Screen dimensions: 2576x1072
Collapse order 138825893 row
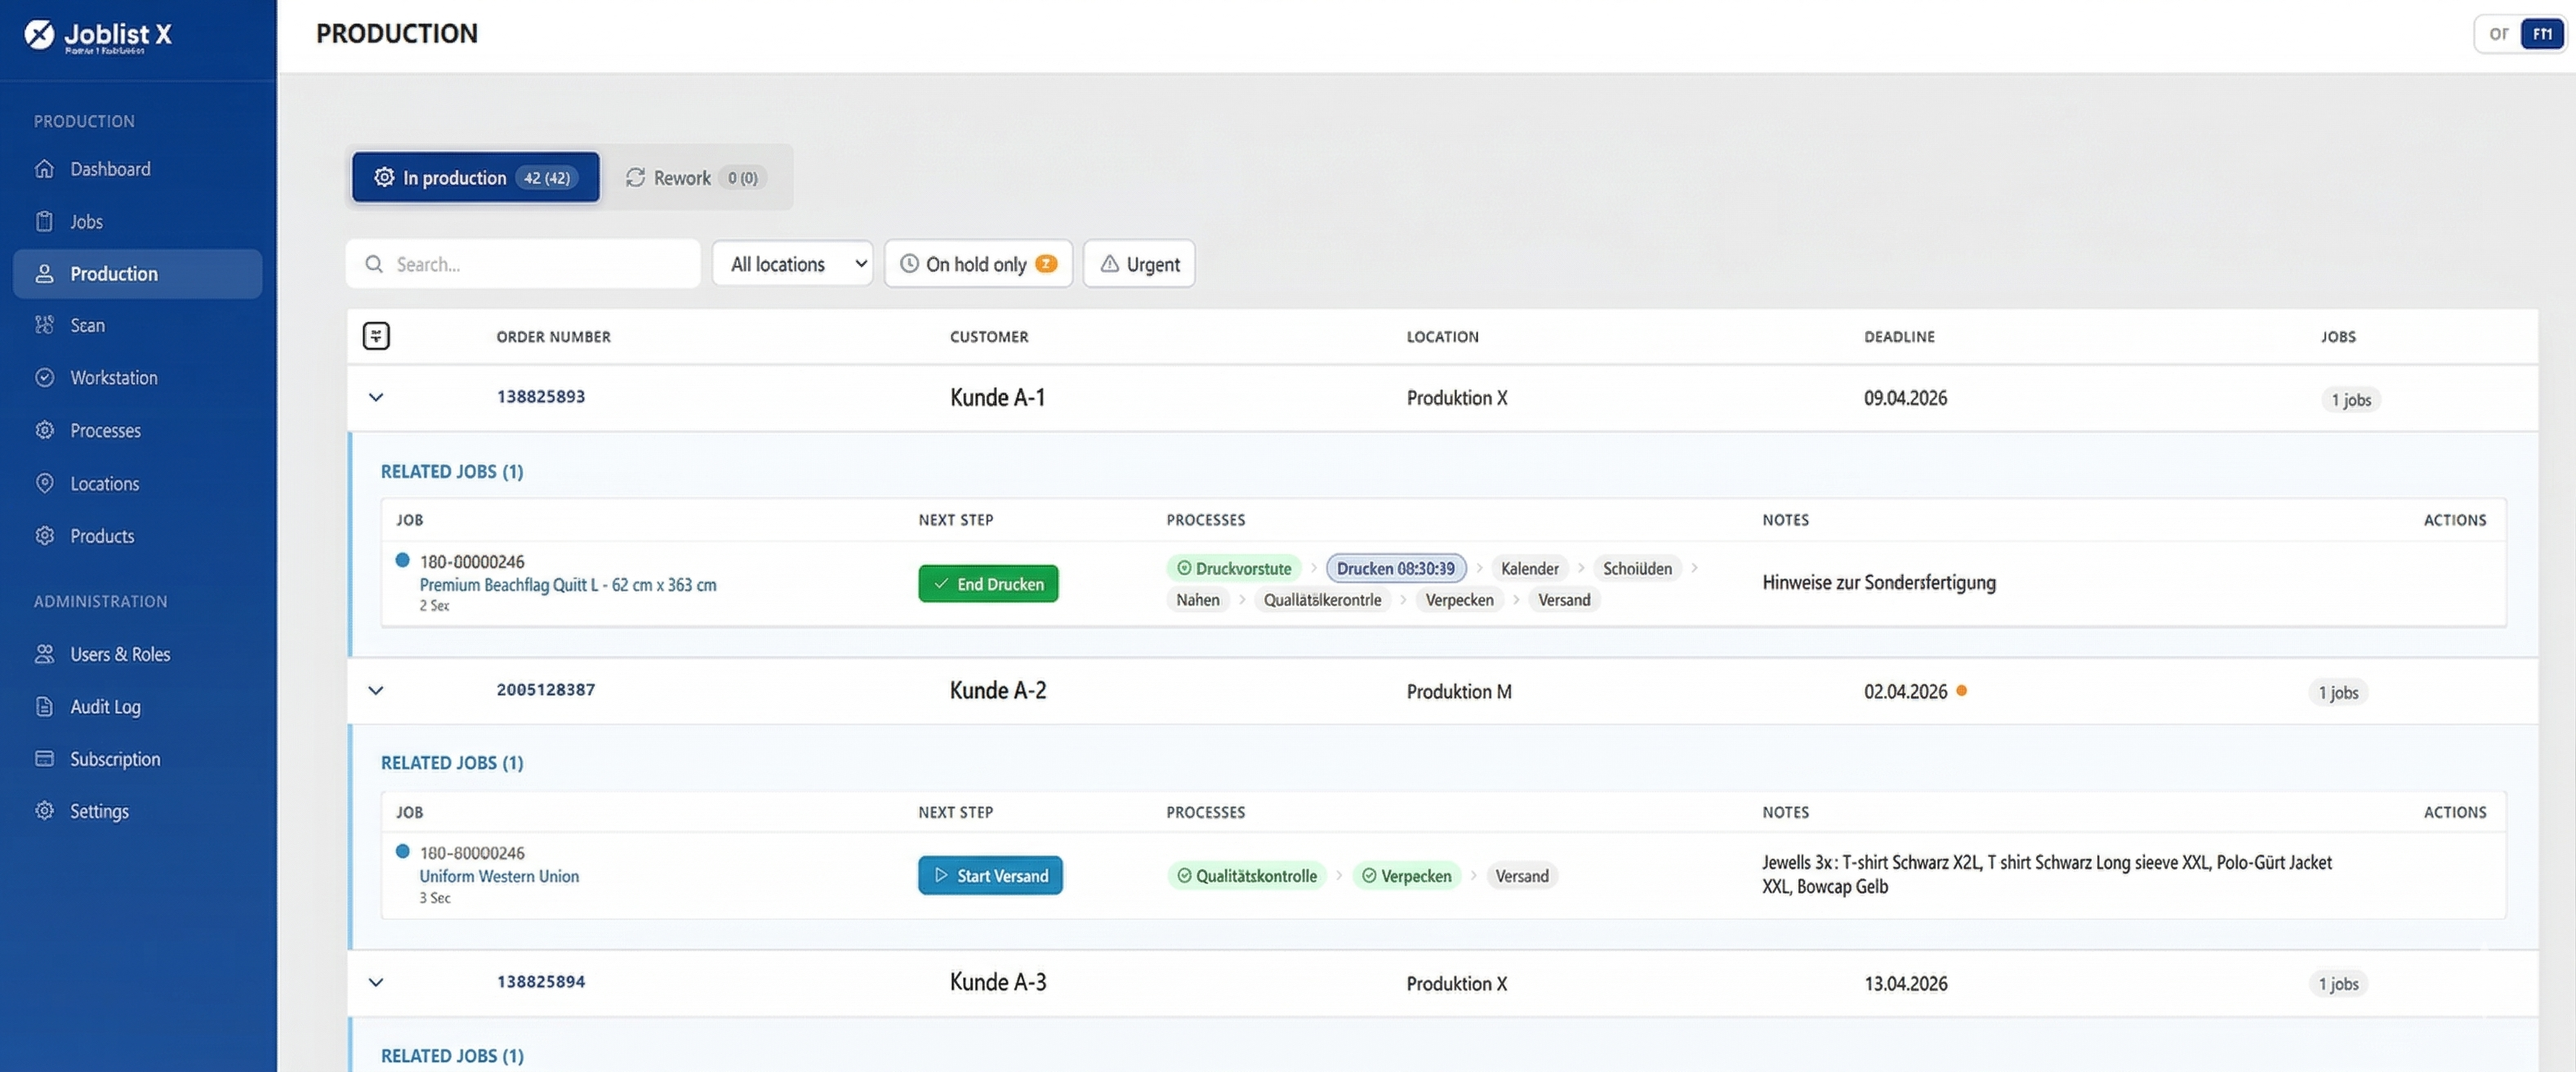click(x=376, y=398)
